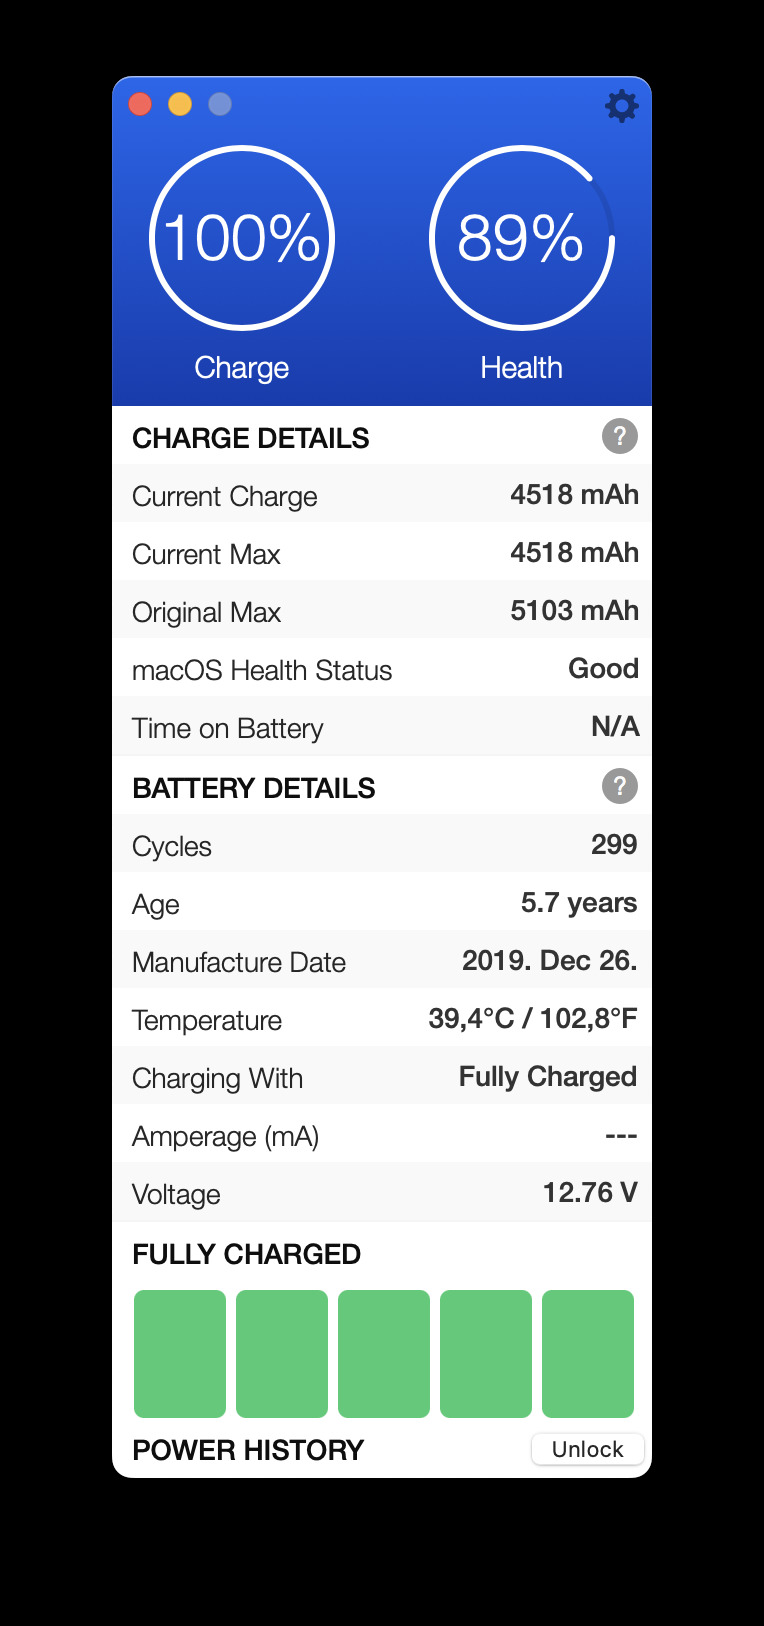Click the first green charge bar
764x1626 pixels.
click(180, 1353)
